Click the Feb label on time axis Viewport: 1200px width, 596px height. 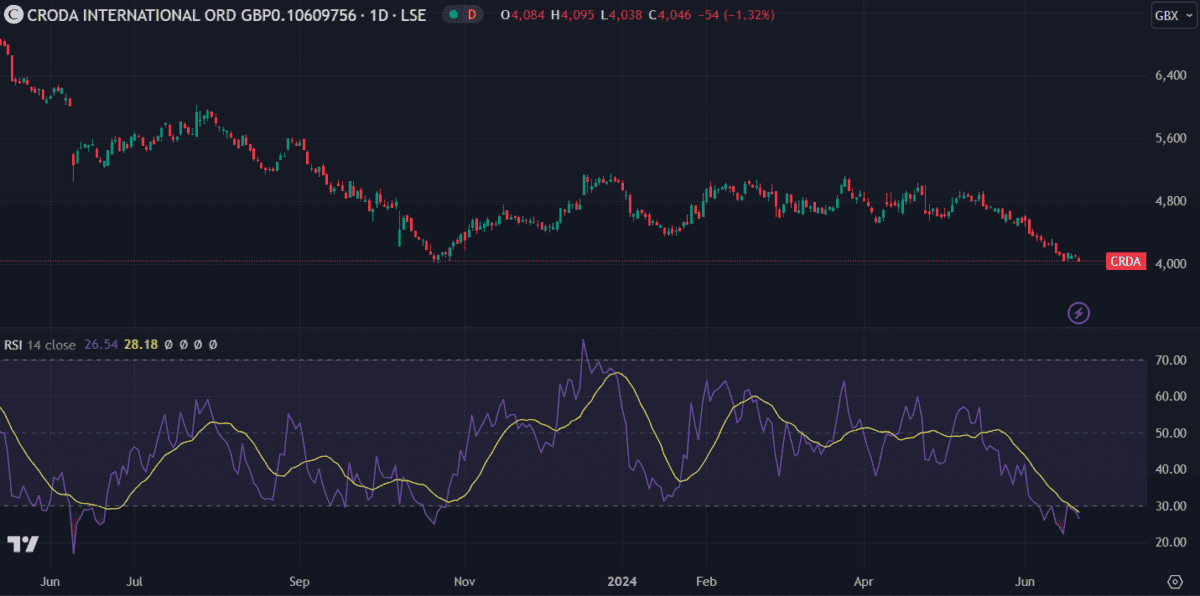coord(706,581)
